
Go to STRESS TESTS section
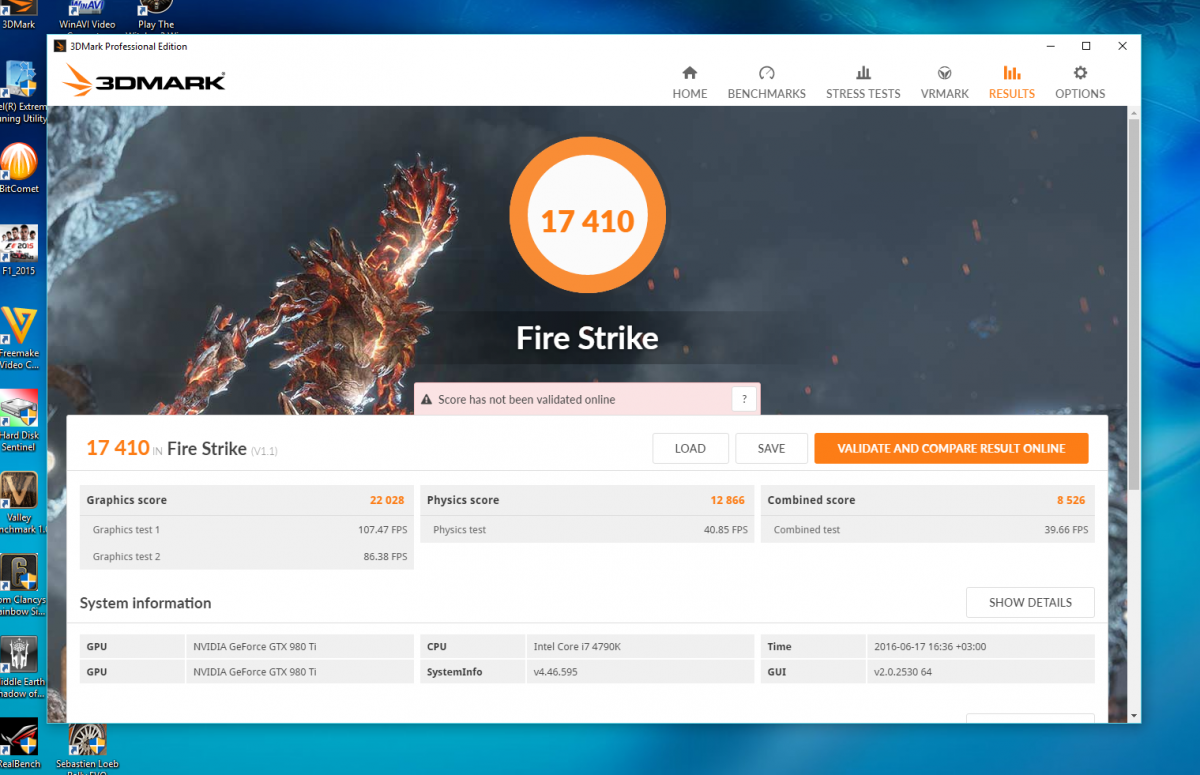[863, 82]
